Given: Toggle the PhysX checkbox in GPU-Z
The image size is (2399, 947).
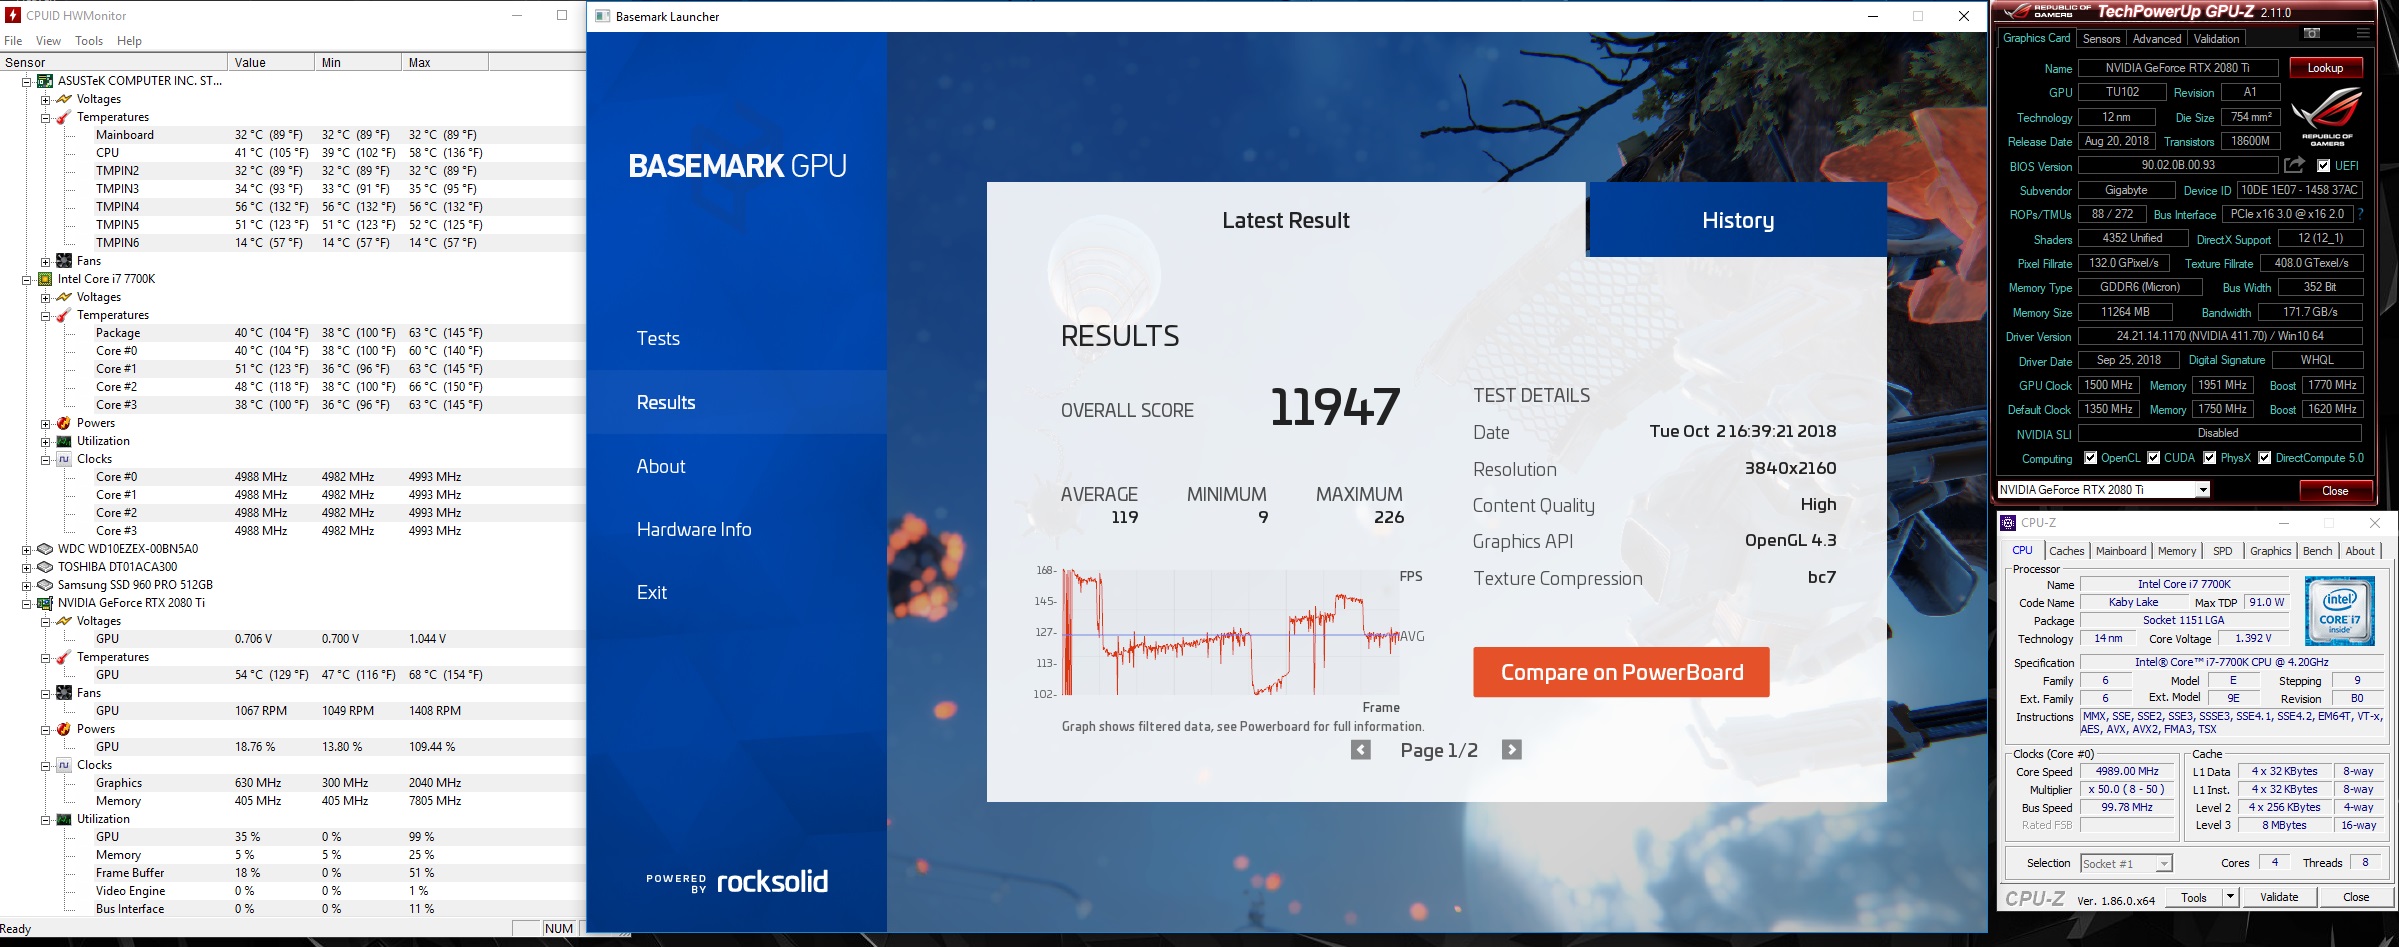Looking at the screenshot, I should pyautogui.click(x=2210, y=458).
